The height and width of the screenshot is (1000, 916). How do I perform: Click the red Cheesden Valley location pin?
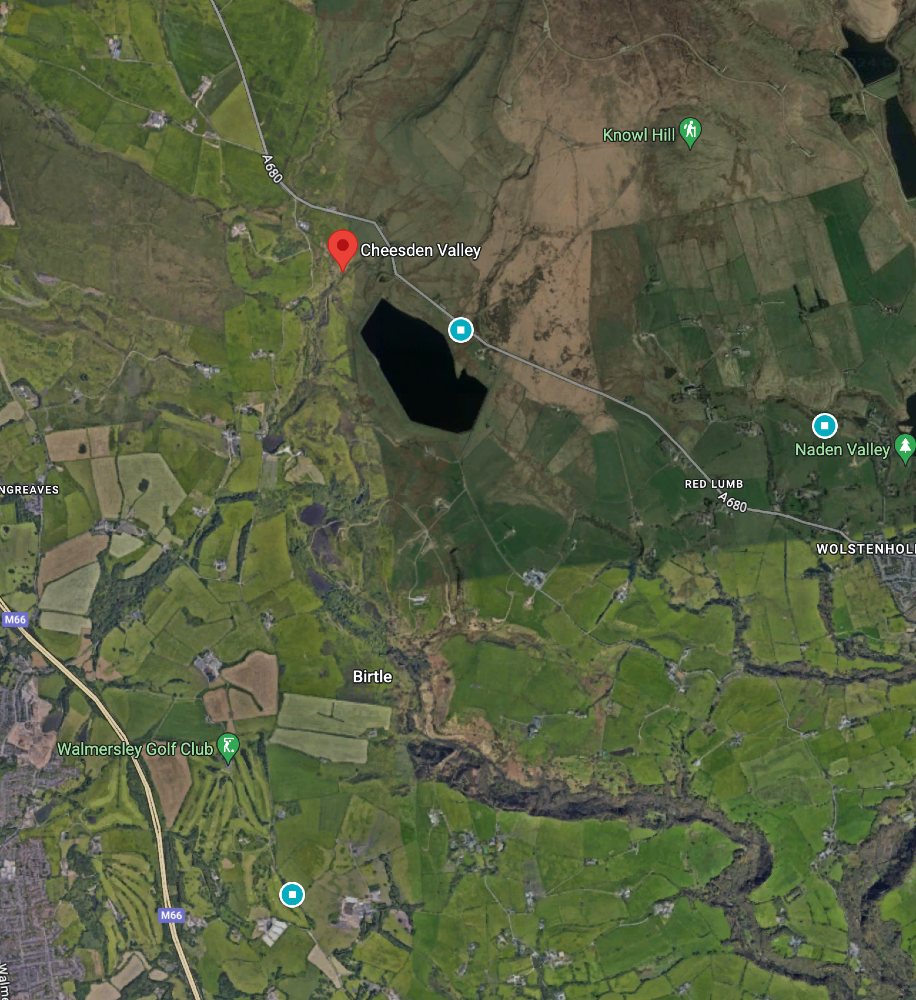[x=343, y=250]
